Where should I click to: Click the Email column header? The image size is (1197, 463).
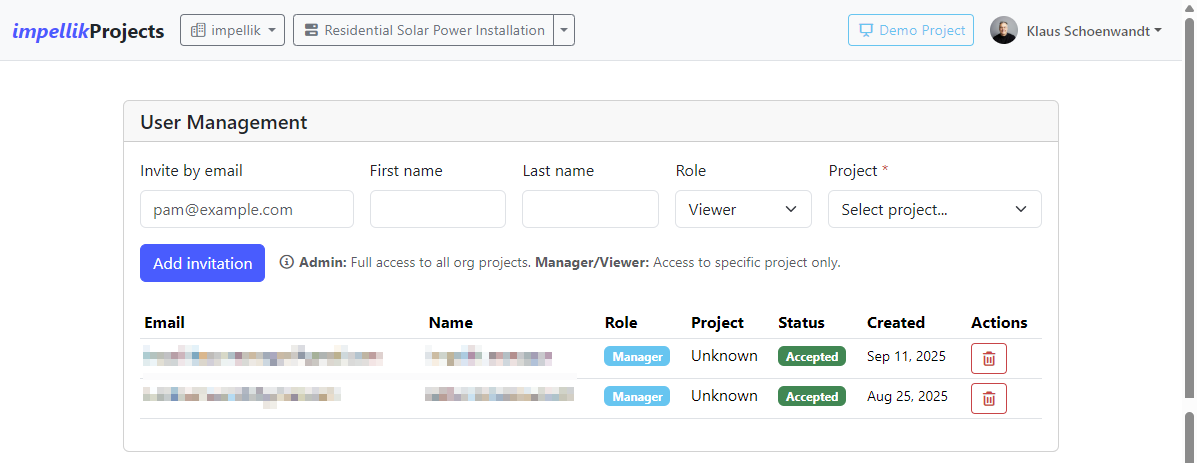coord(164,323)
